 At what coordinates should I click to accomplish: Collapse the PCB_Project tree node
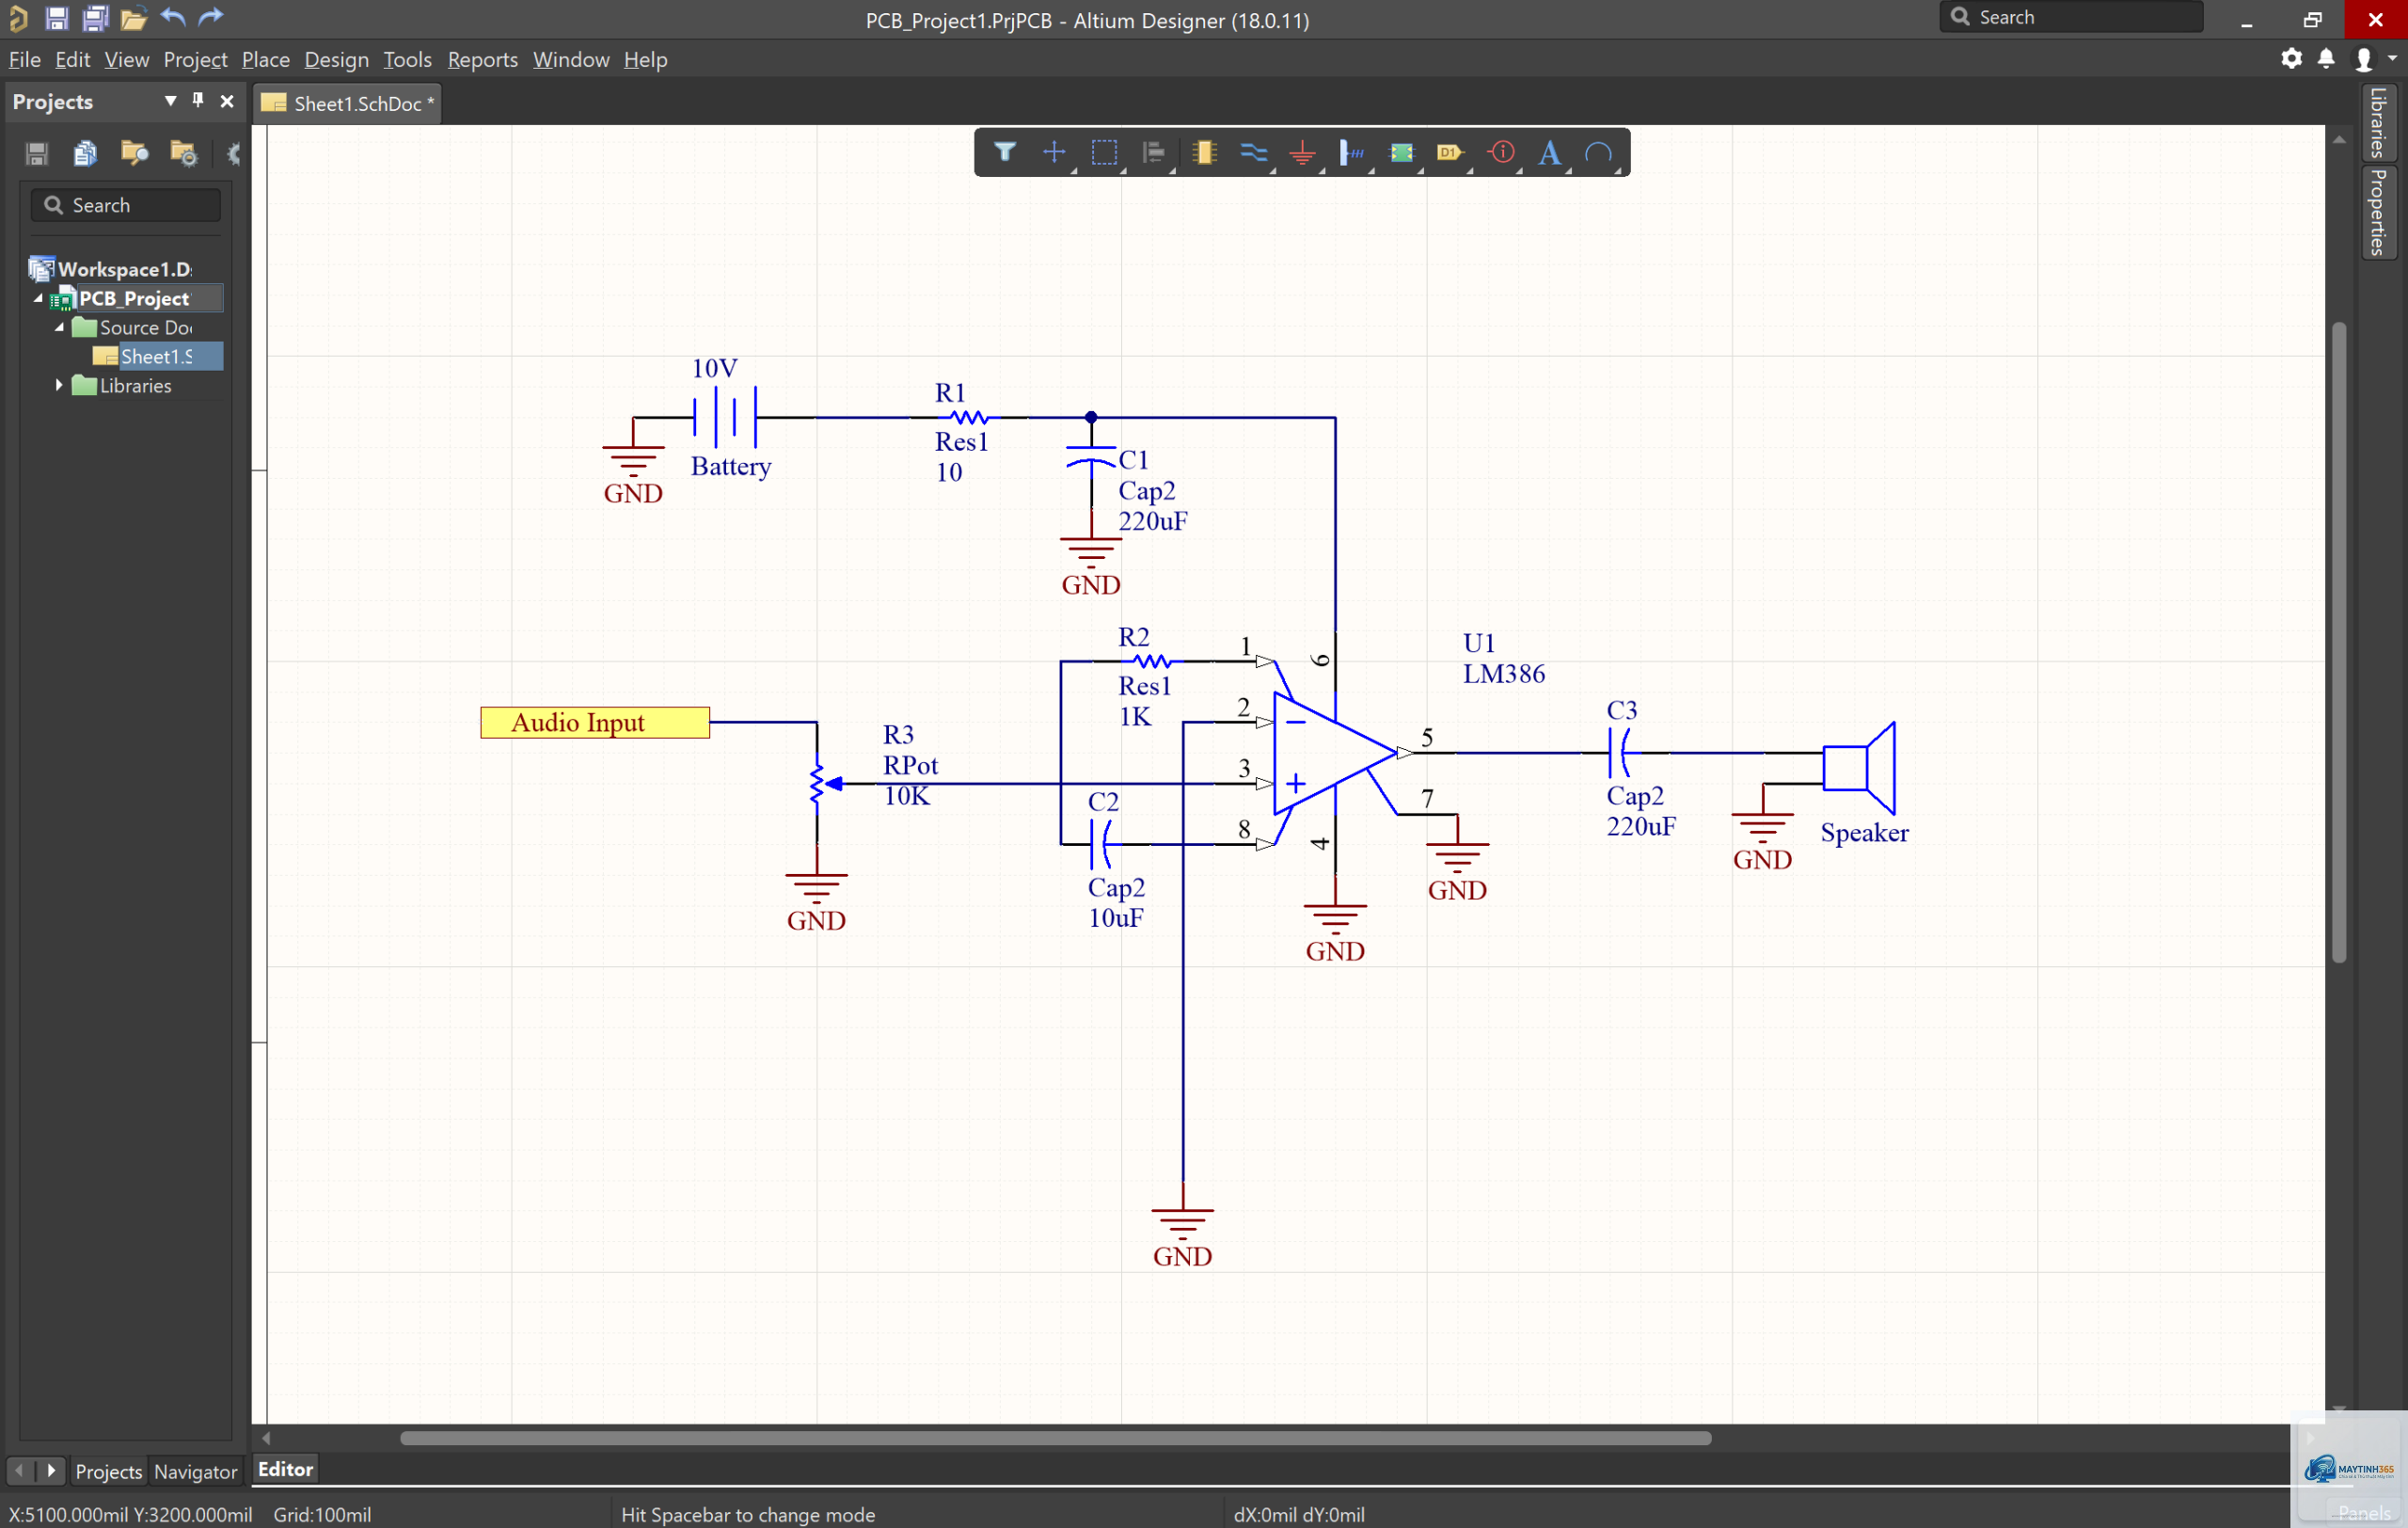38,298
